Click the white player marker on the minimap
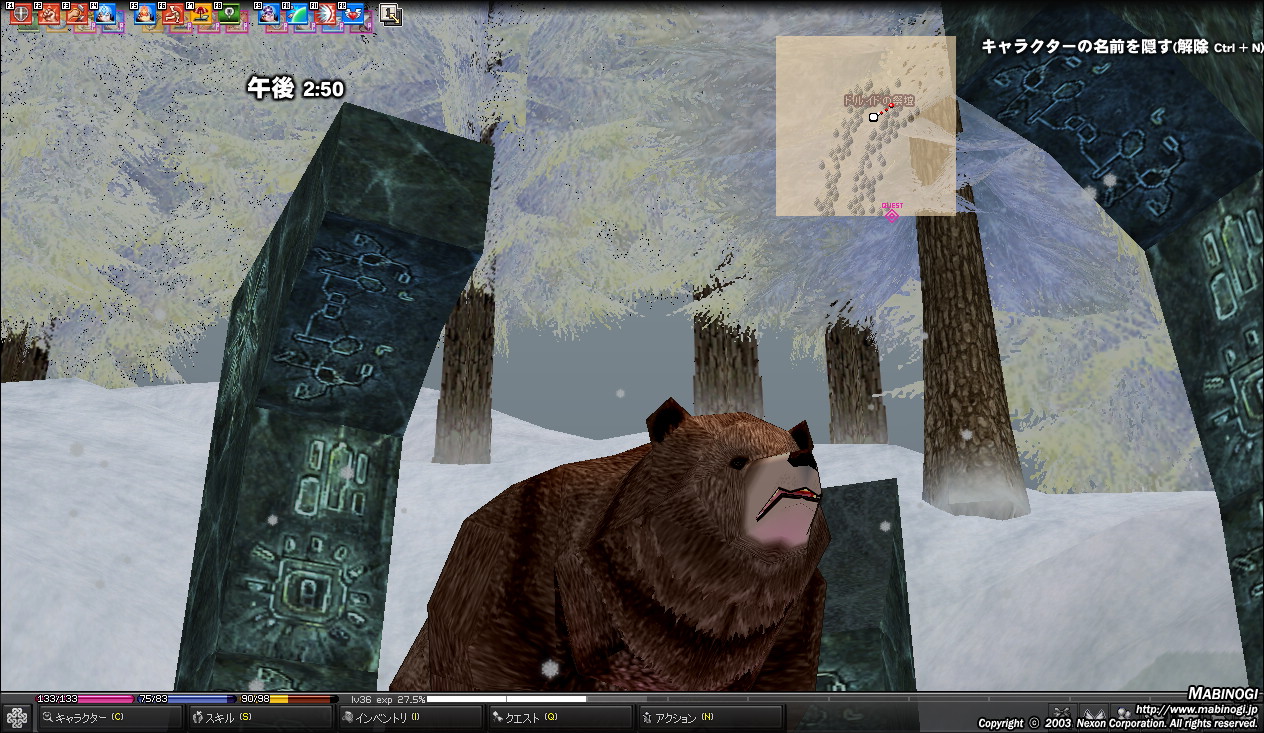 (873, 117)
